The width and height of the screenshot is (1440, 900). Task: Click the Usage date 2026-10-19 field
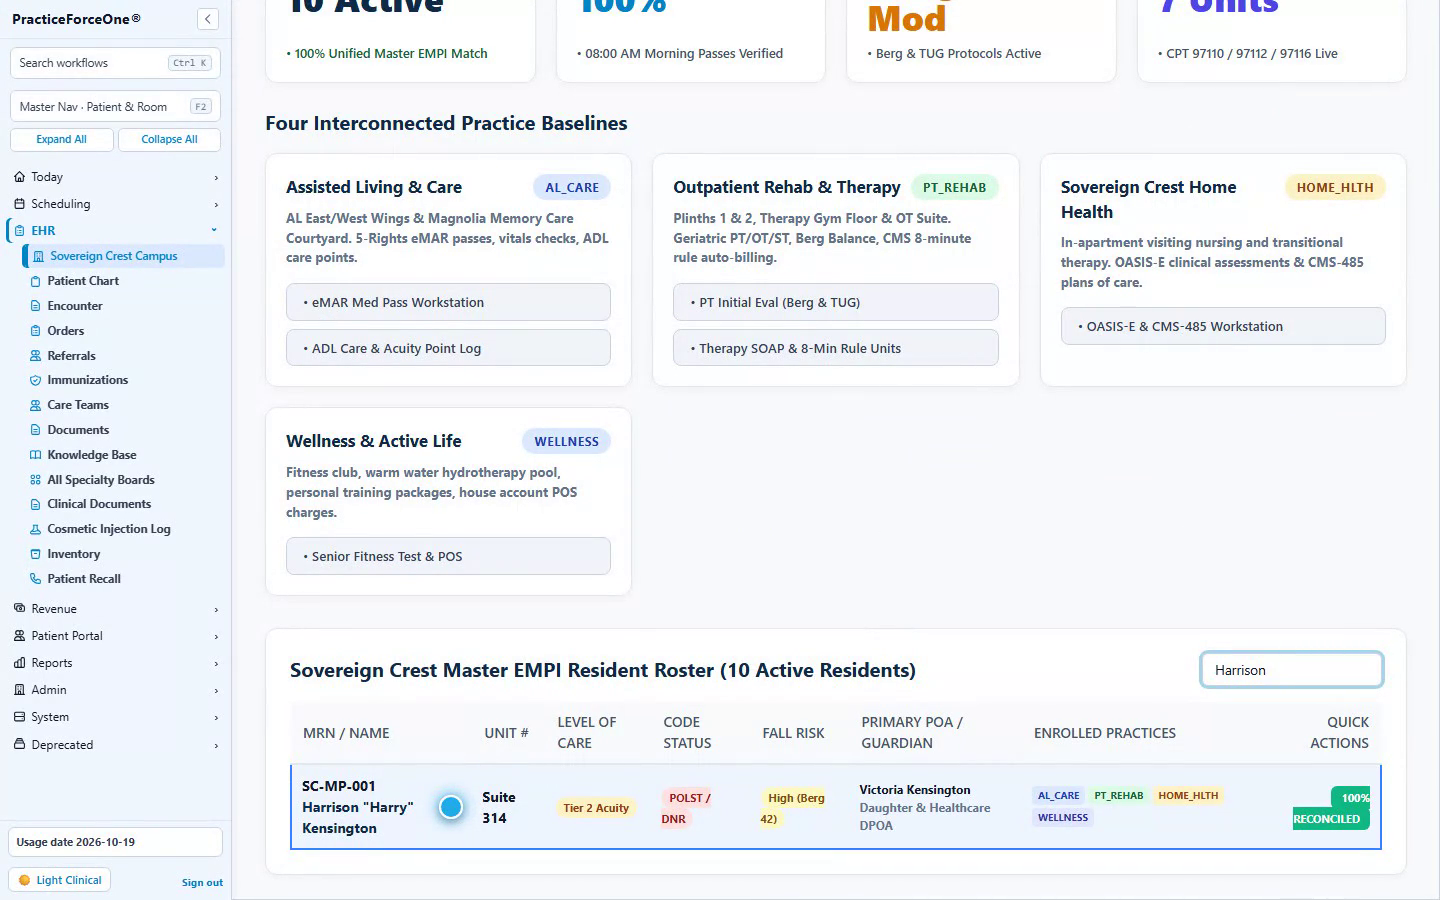click(115, 842)
